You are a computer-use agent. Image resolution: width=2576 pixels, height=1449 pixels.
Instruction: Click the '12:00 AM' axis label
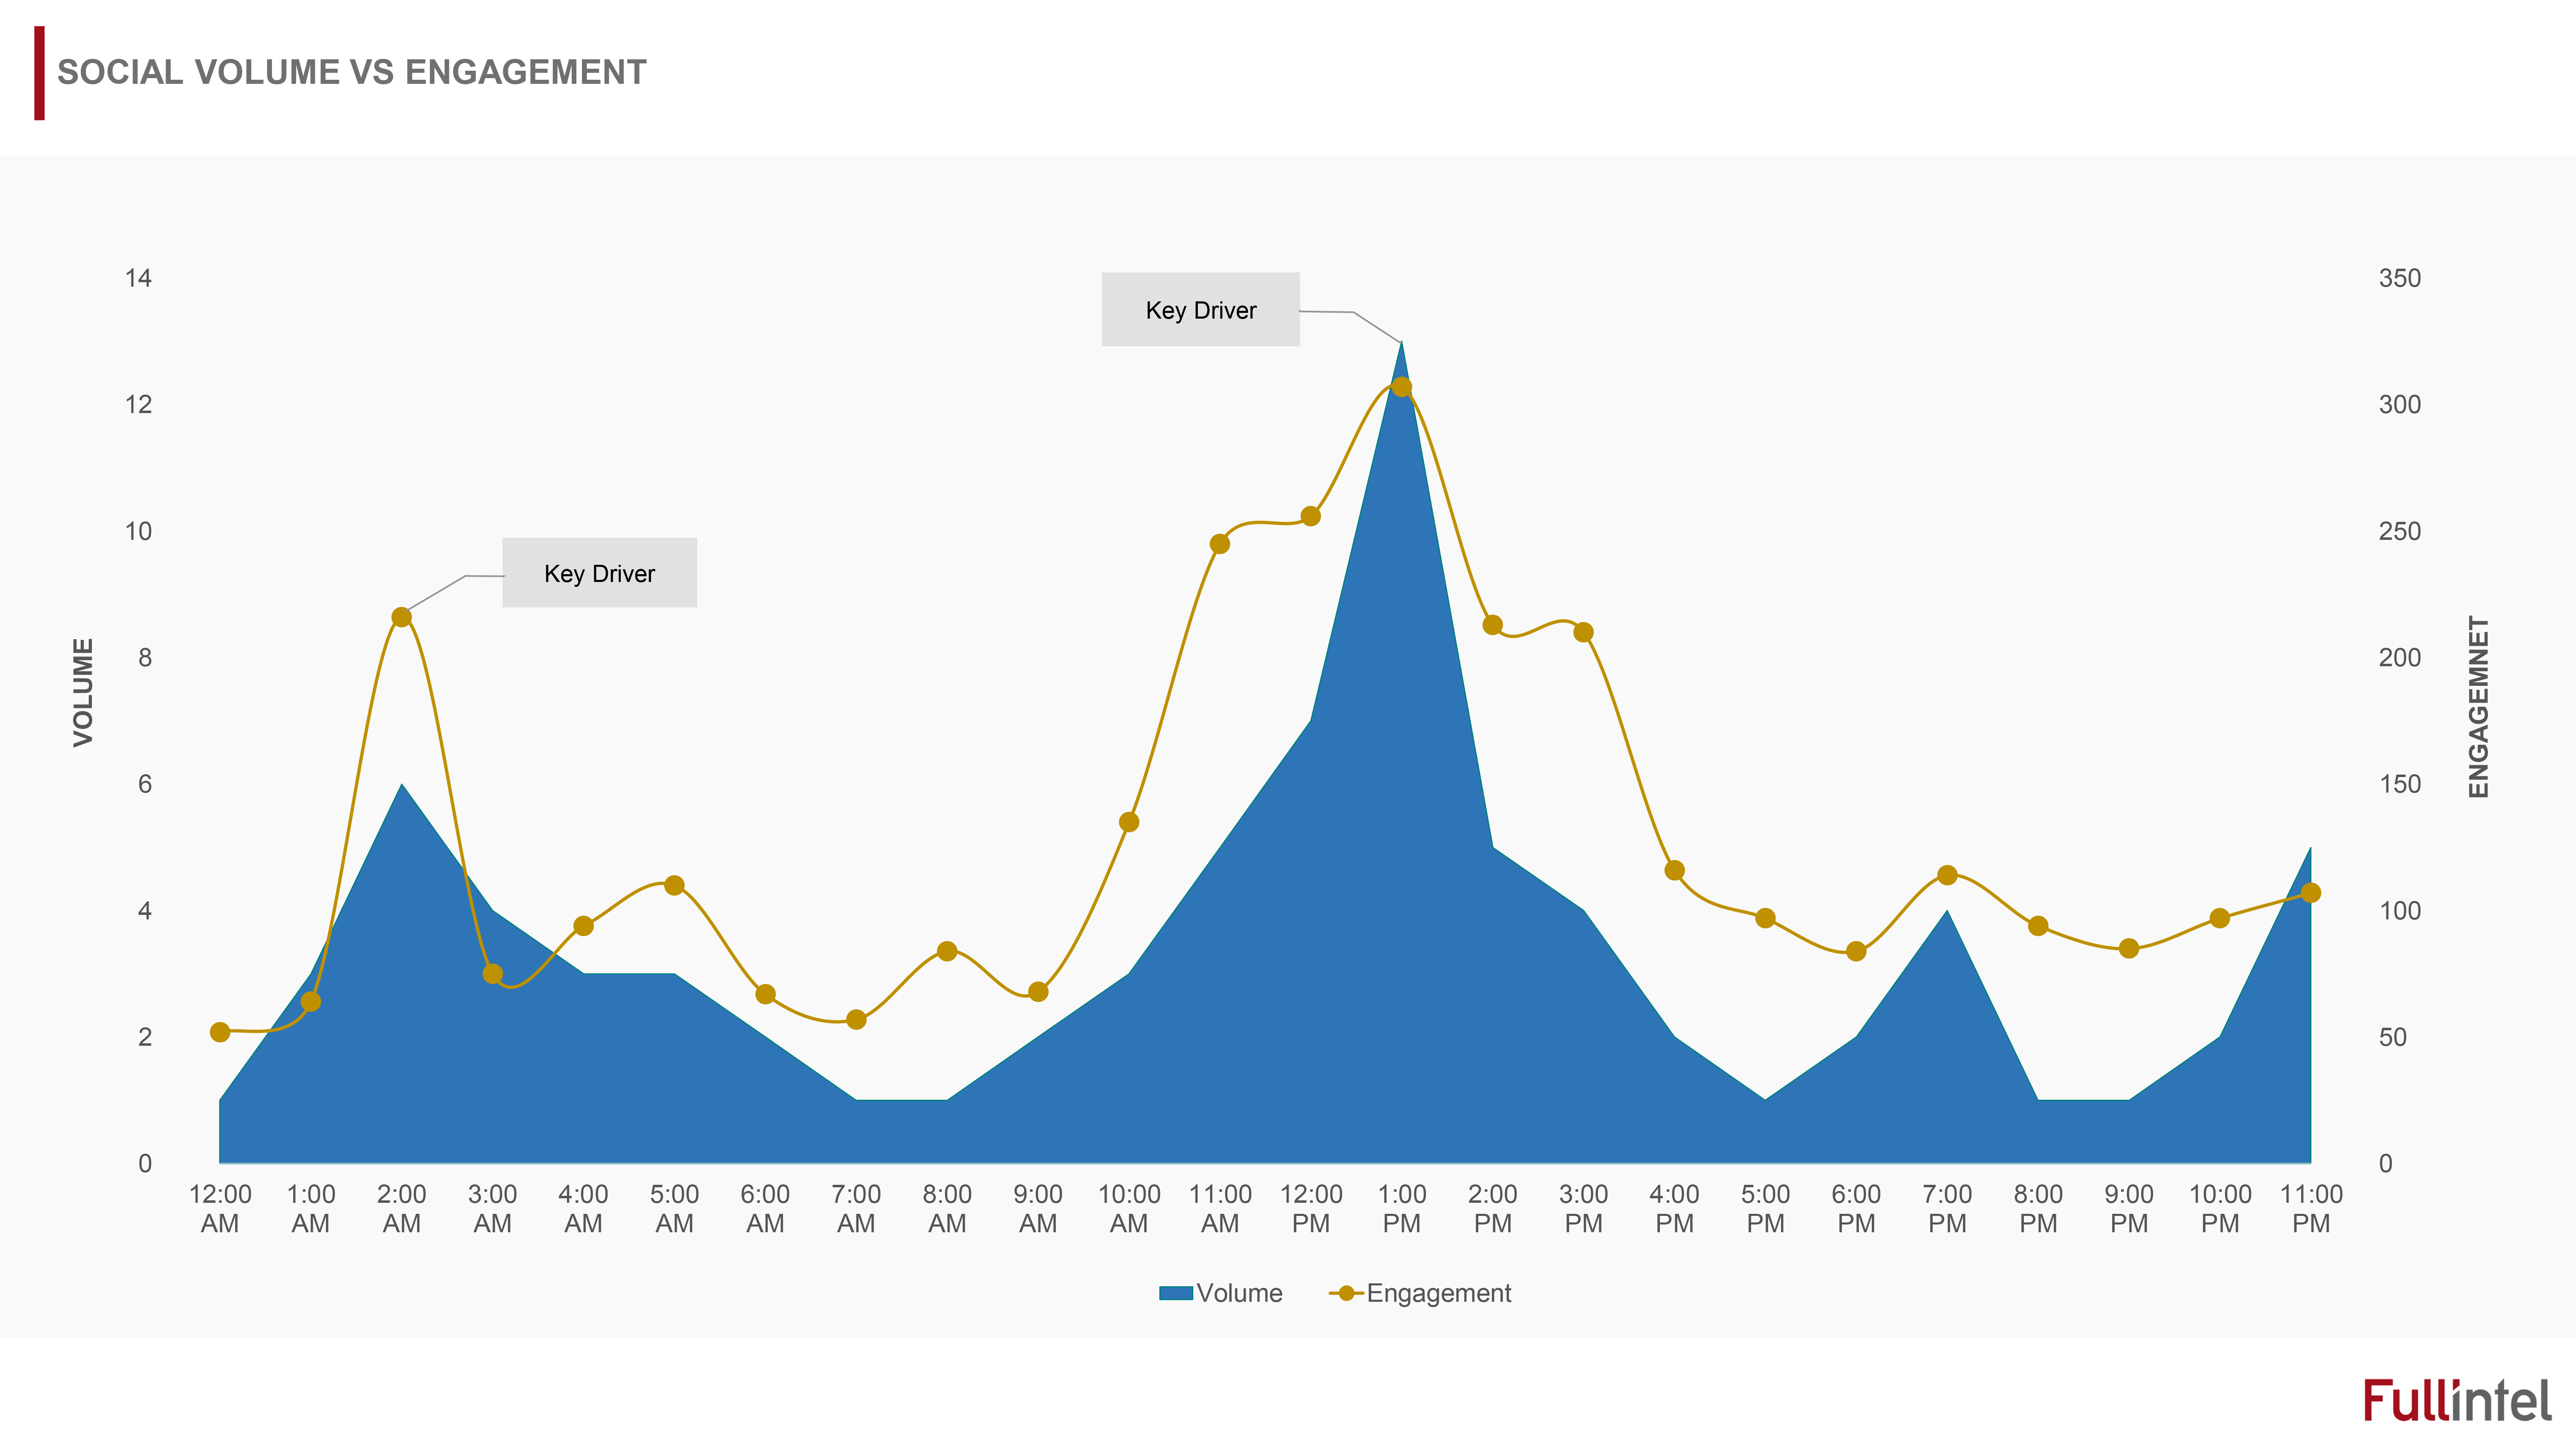(x=220, y=1208)
